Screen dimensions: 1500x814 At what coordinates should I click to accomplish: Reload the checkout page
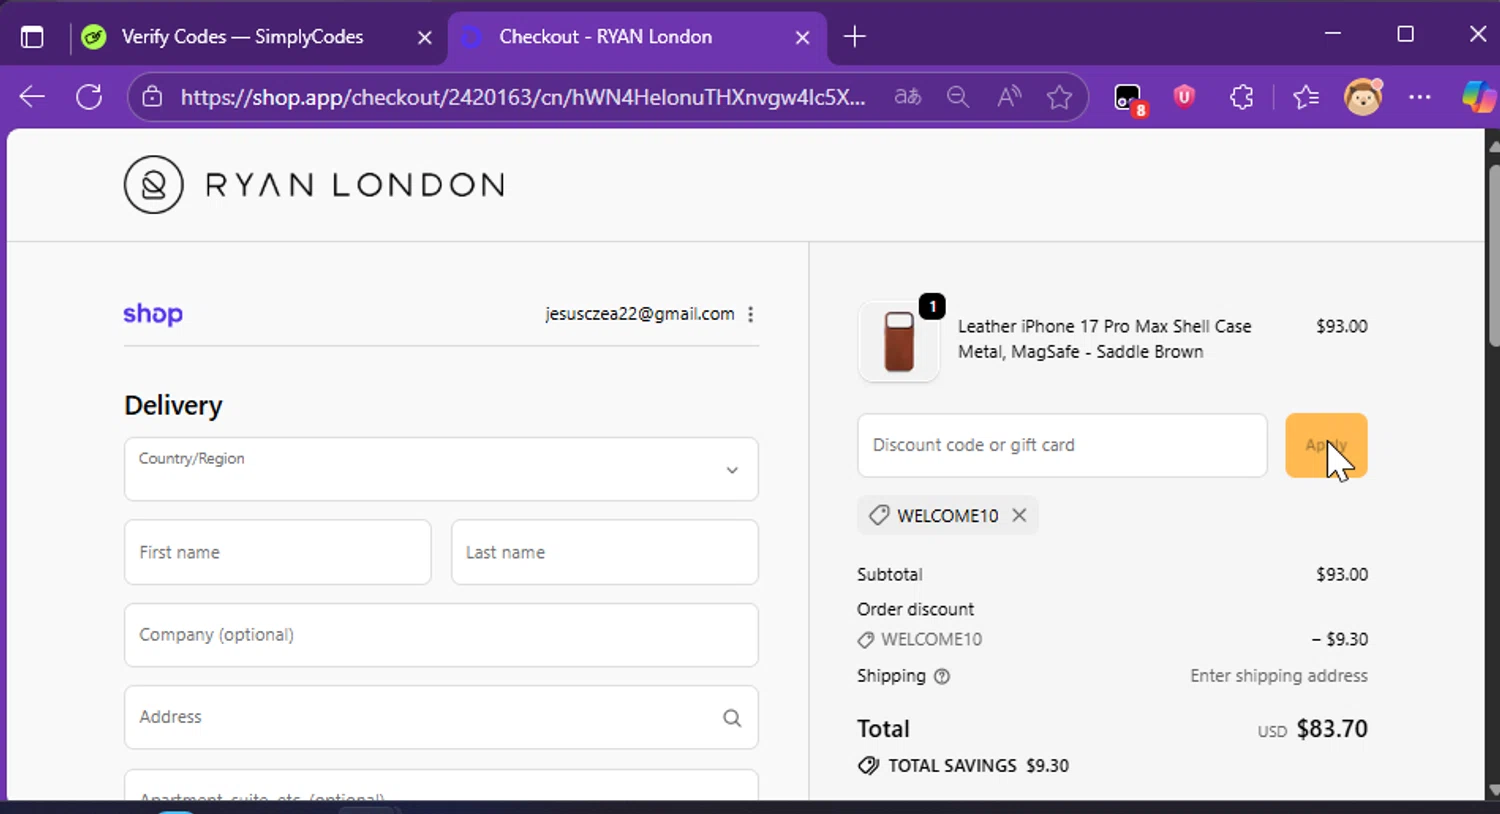(x=89, y=97)
